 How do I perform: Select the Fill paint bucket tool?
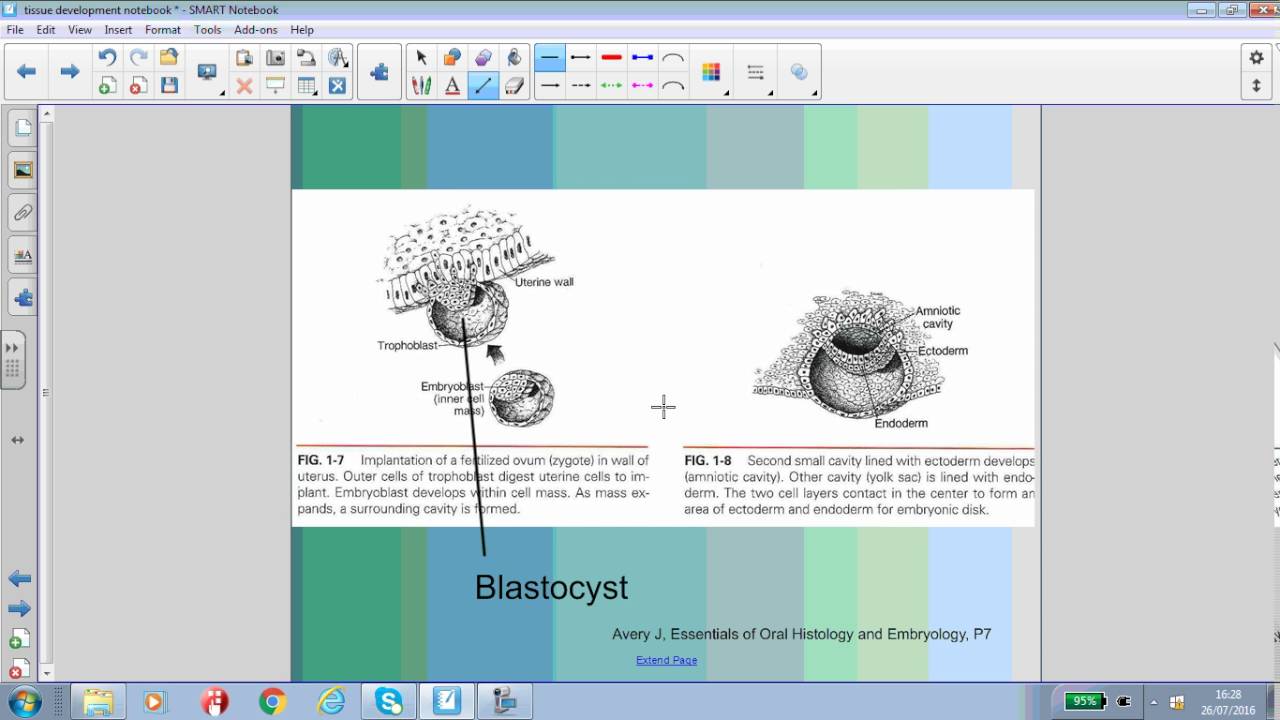pos(514,58)
